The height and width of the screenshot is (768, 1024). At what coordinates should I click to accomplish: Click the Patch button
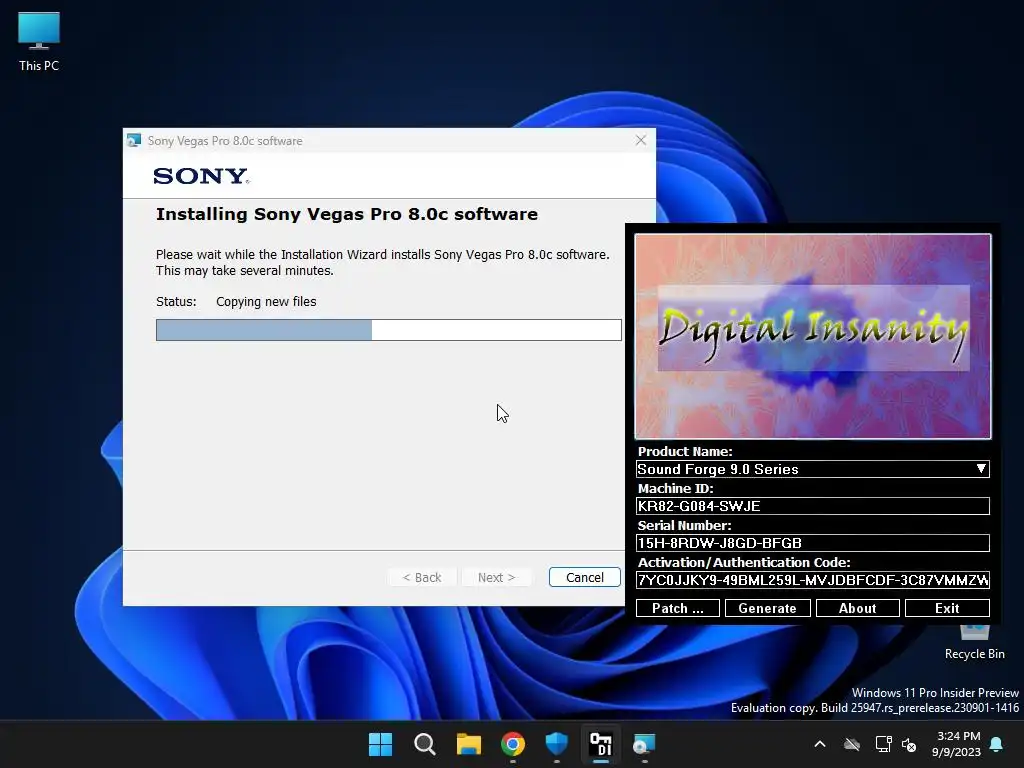[x=678, y=608]
